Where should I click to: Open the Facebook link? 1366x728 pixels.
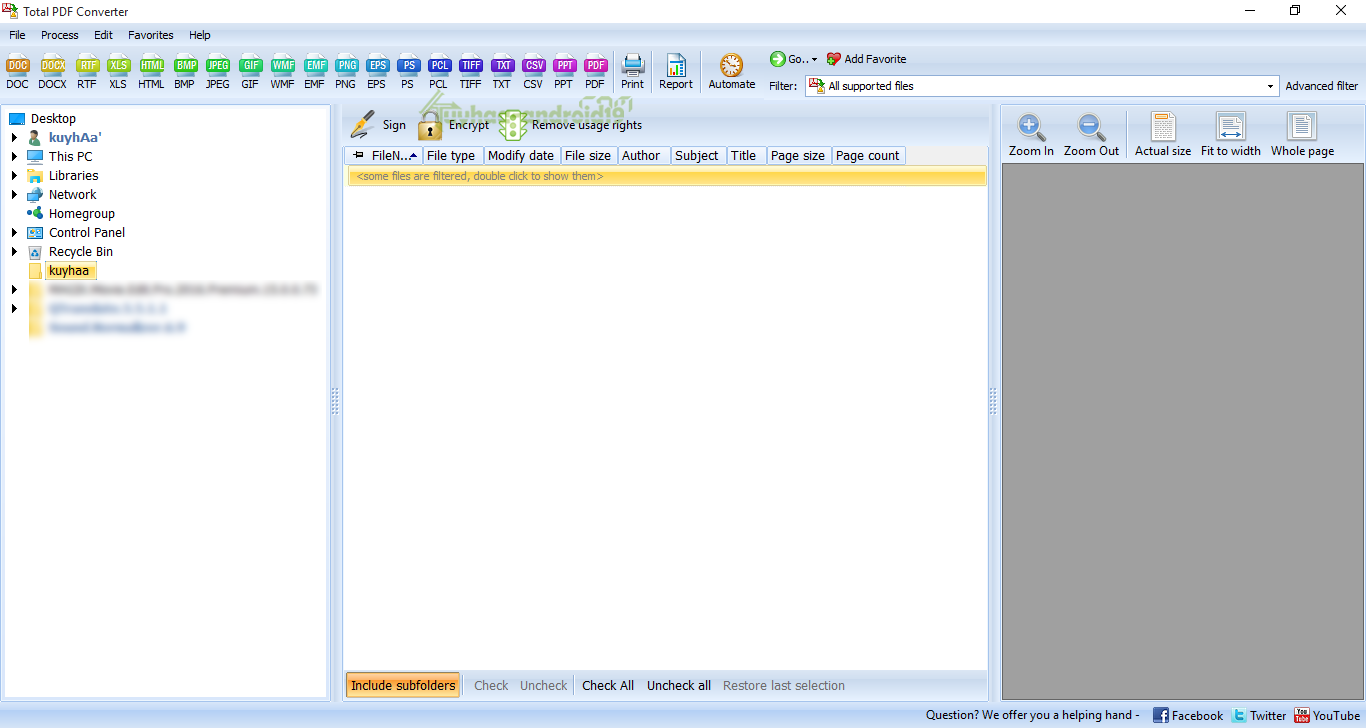(x=1188, y=715)
